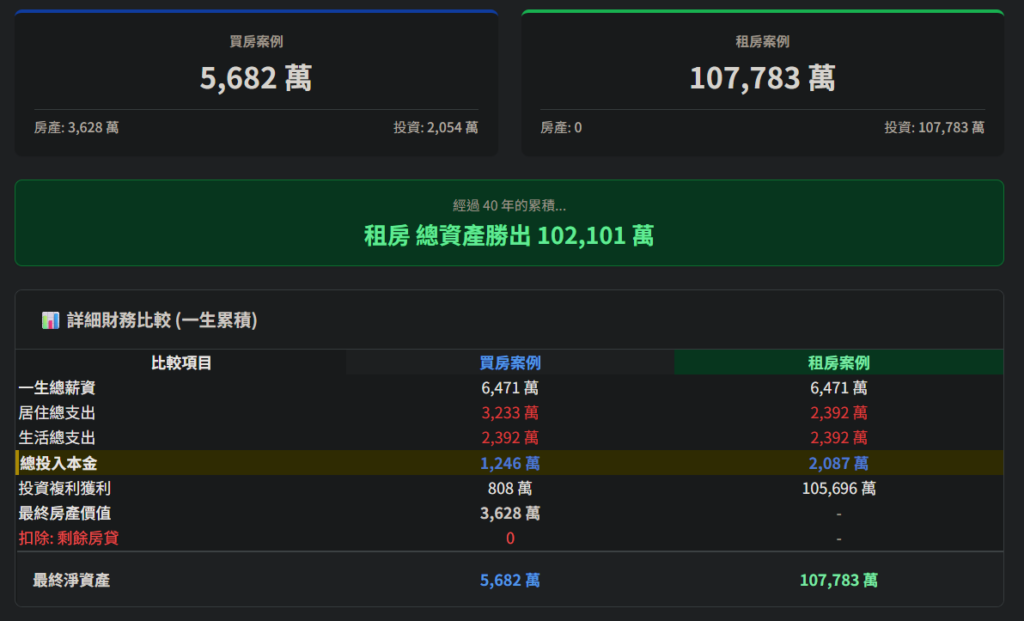Viewport: 1024px width, 621px height.
Task: Click the large 107,783 萬 total in rent card
Action: 762,78
